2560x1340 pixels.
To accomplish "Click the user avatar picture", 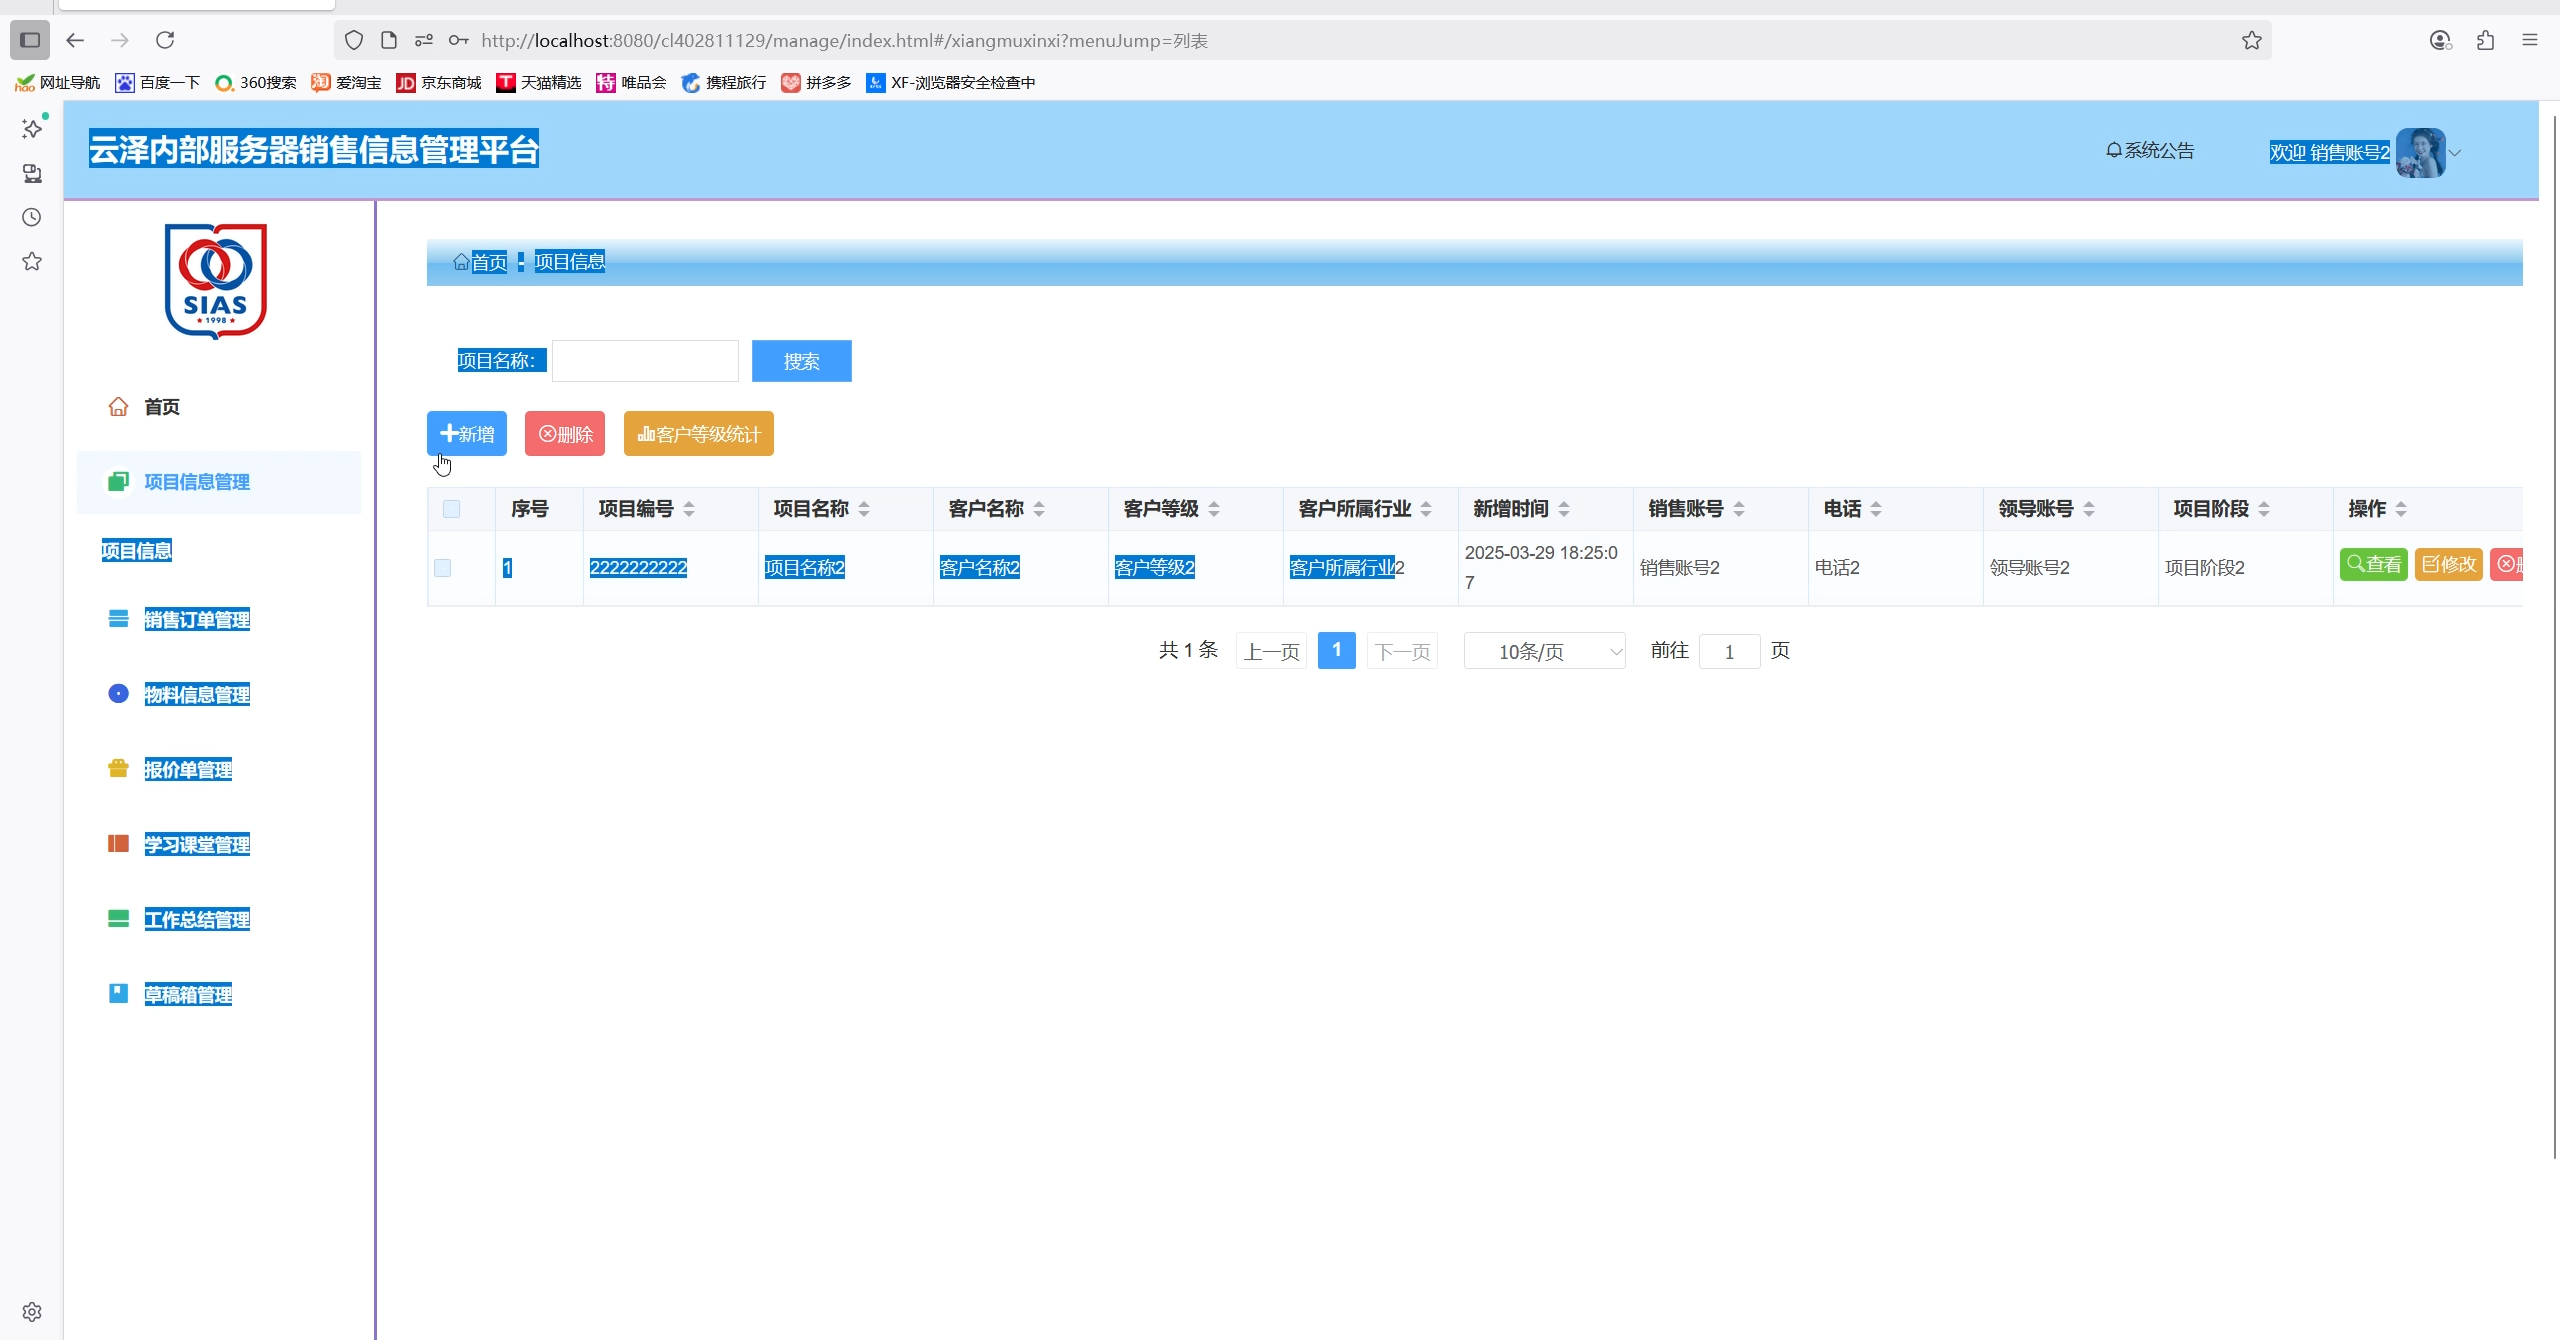I will pos(2420,153).
